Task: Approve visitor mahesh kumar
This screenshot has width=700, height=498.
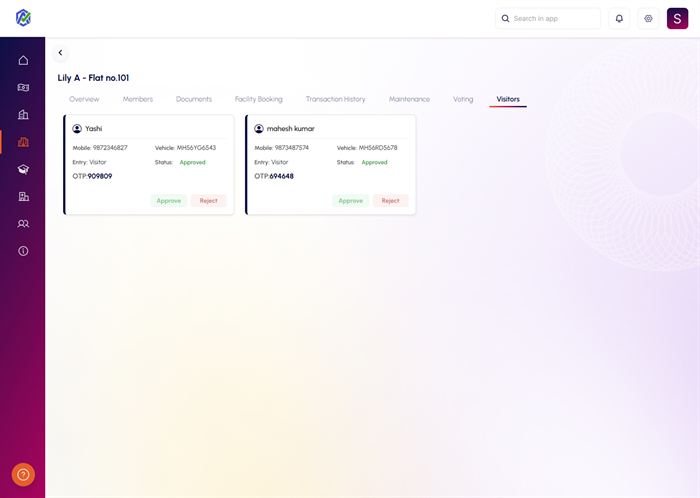Action: [x=350, y=200]
